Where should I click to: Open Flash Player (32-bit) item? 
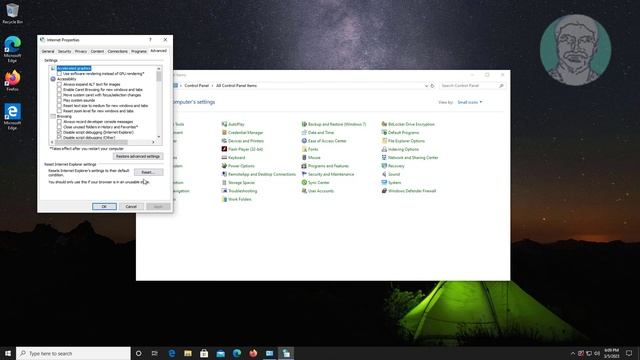242,149
